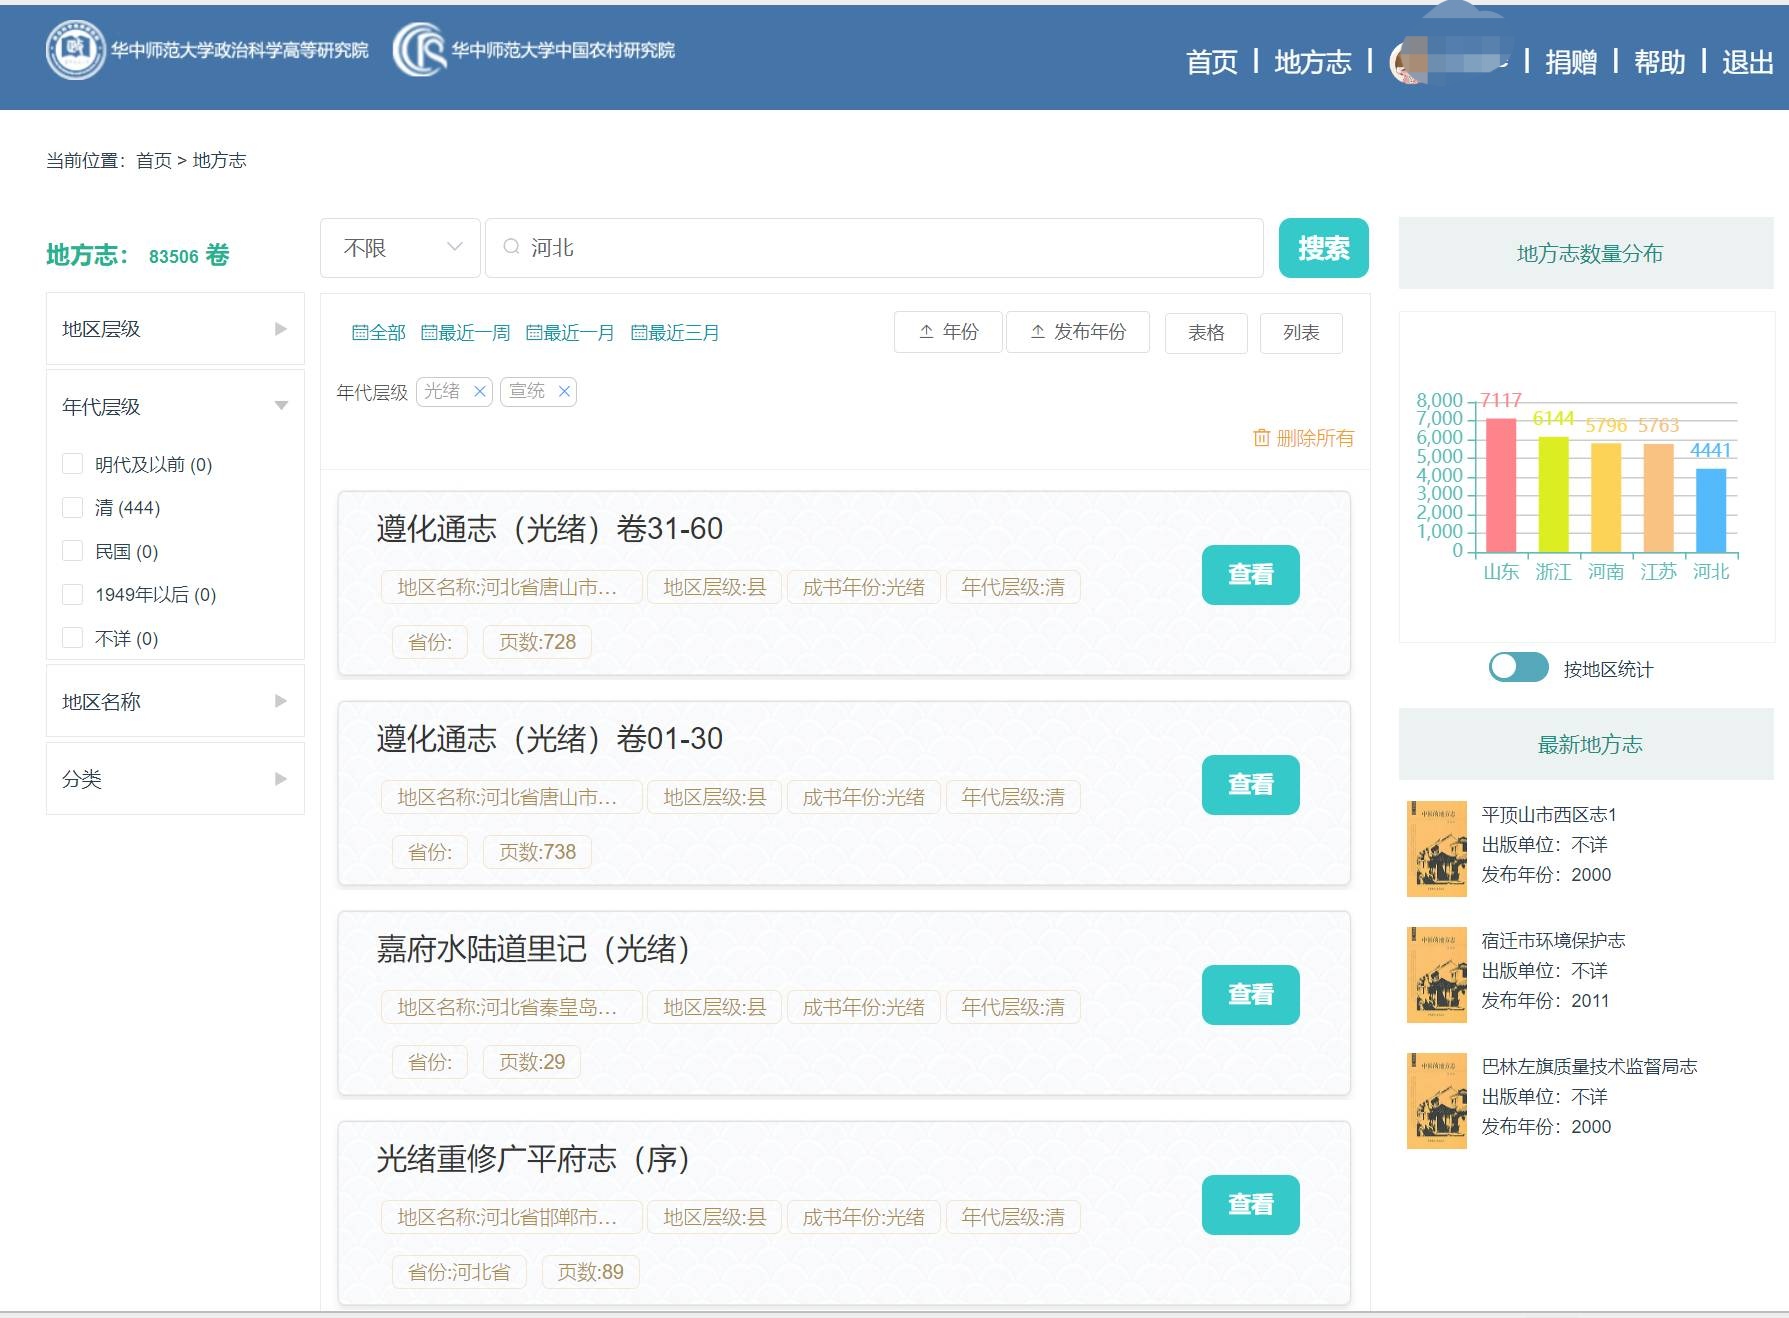The image size is (1789, 1318).
Task: Remove the 宣统 filter tag
Action: [564, 392]
